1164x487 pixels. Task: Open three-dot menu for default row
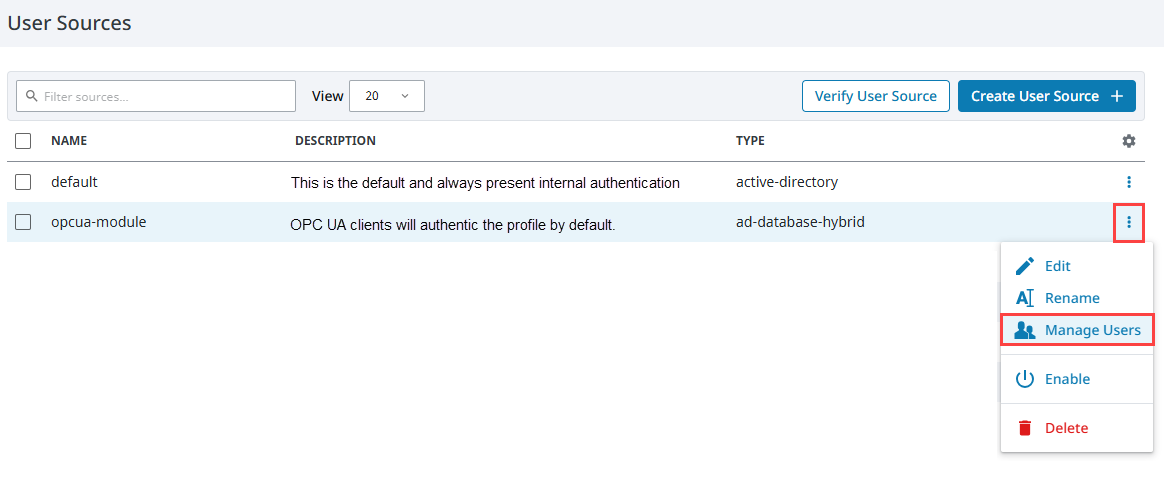[1129, 182]
